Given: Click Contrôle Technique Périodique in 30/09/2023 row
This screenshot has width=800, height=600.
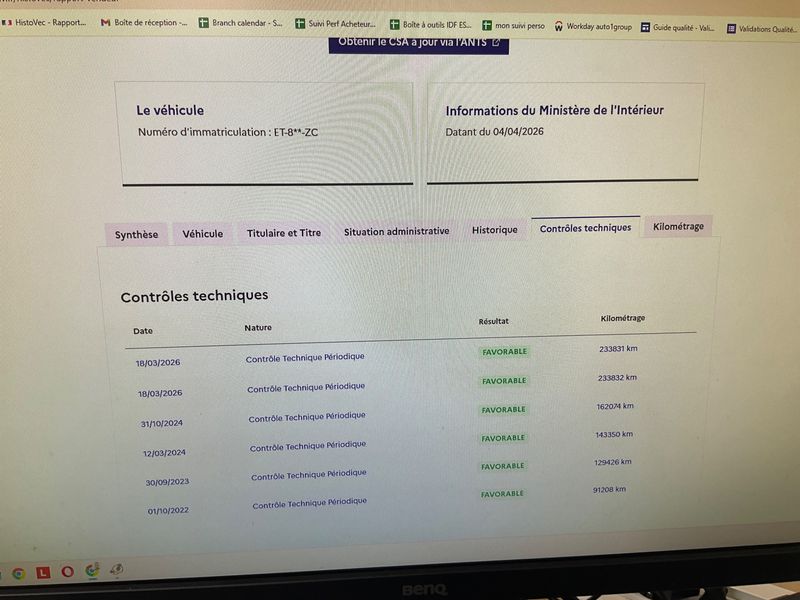Looking at the screenshot, I should click(x=309, y=474).
